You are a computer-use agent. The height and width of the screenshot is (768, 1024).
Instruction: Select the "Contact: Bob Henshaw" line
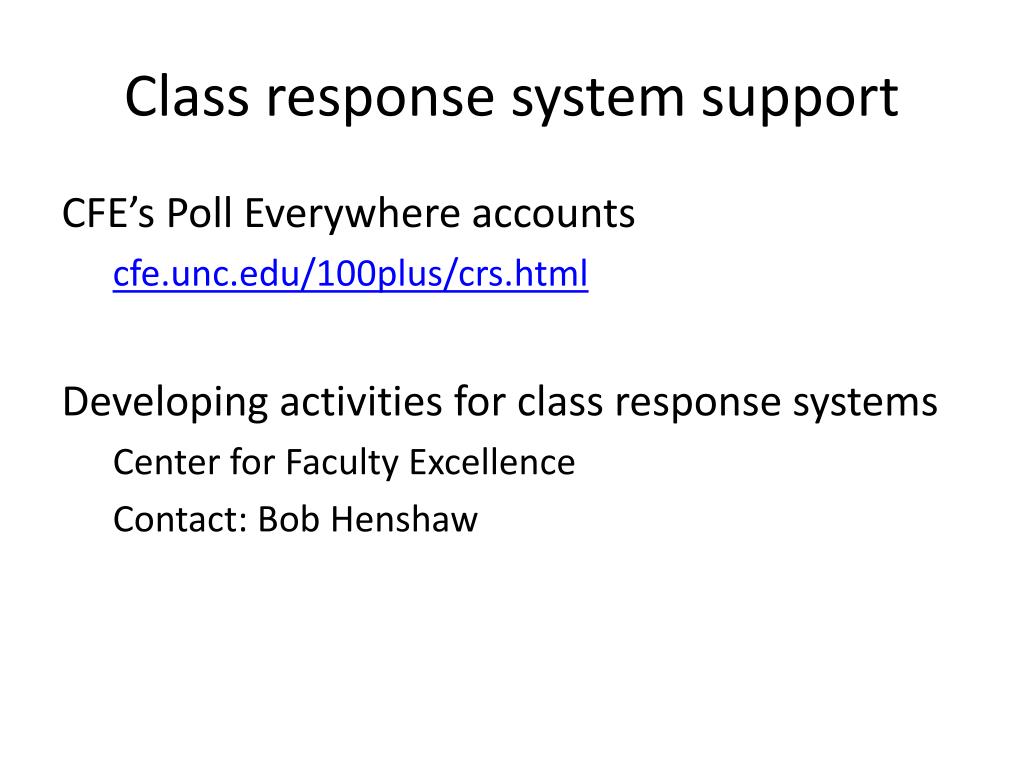click(295, 519)
